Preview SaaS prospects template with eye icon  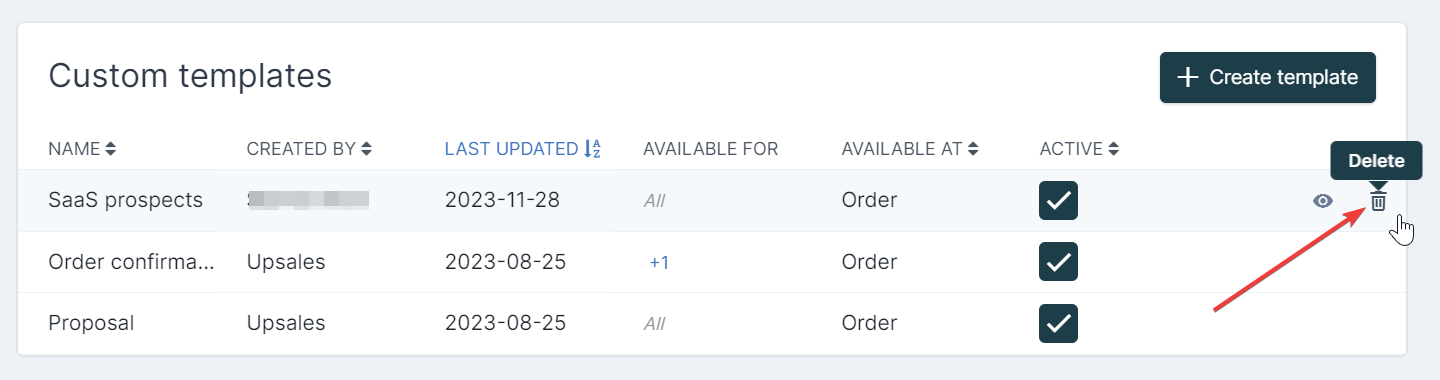[x=1323, y=201]
